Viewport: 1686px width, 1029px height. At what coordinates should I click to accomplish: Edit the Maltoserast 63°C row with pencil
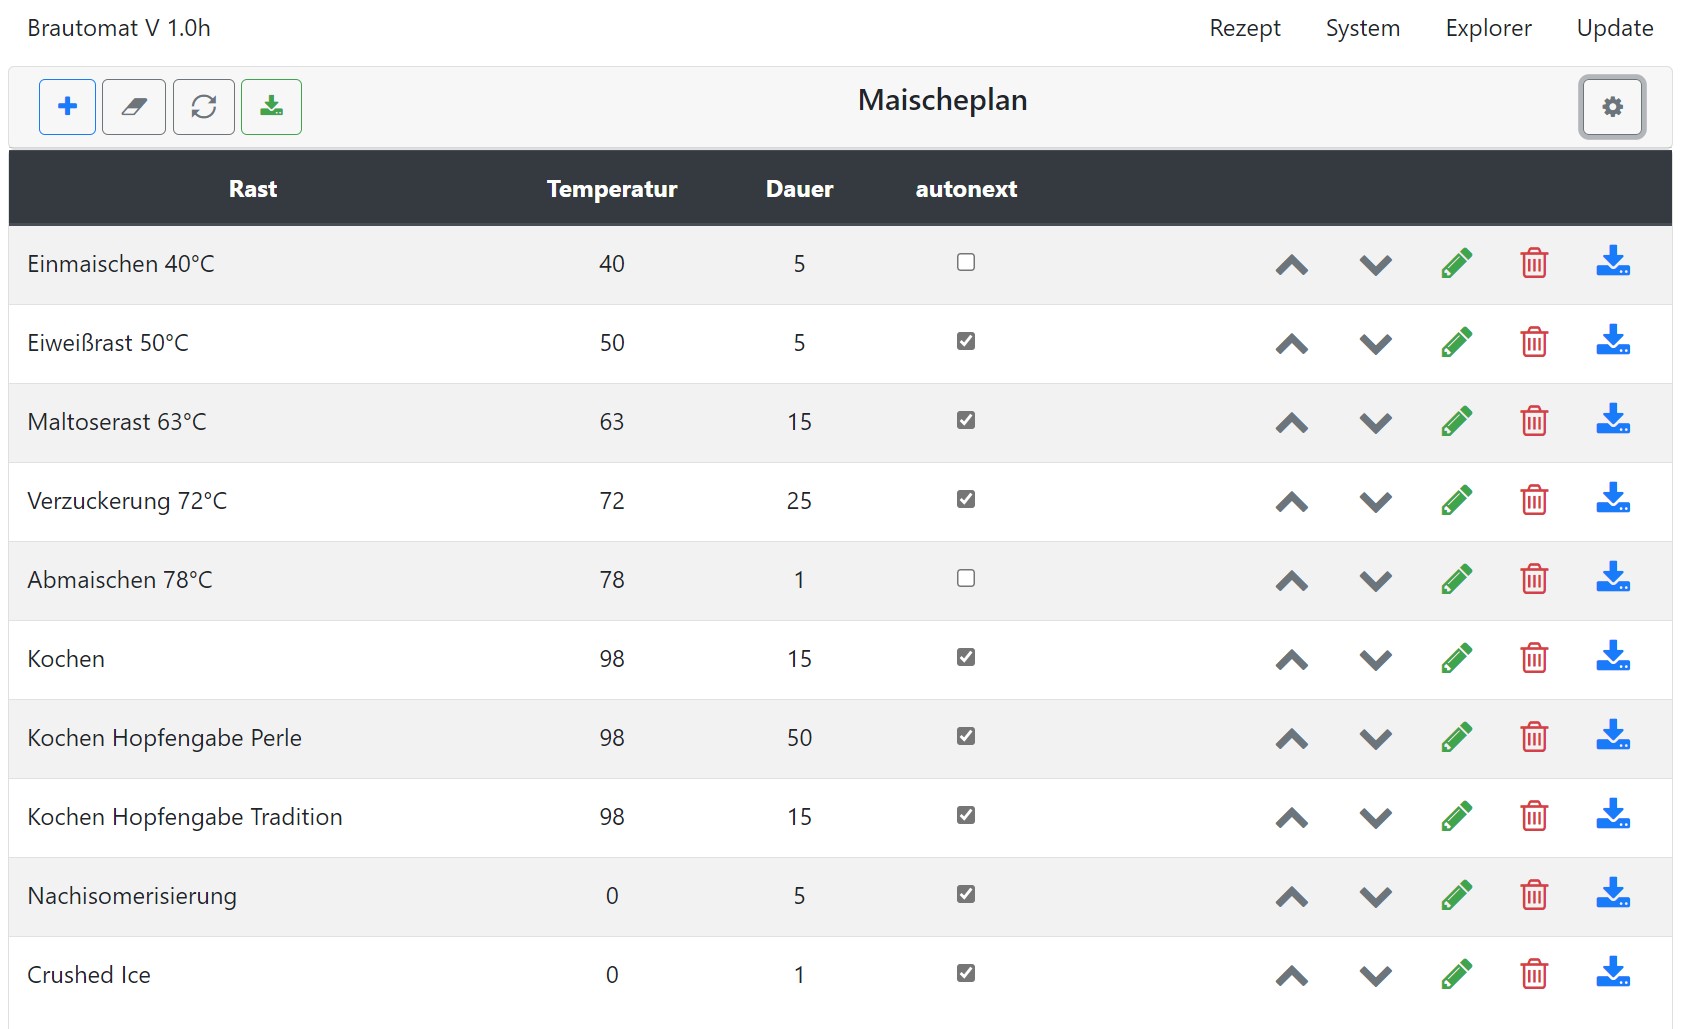[x=1456, y=421]
